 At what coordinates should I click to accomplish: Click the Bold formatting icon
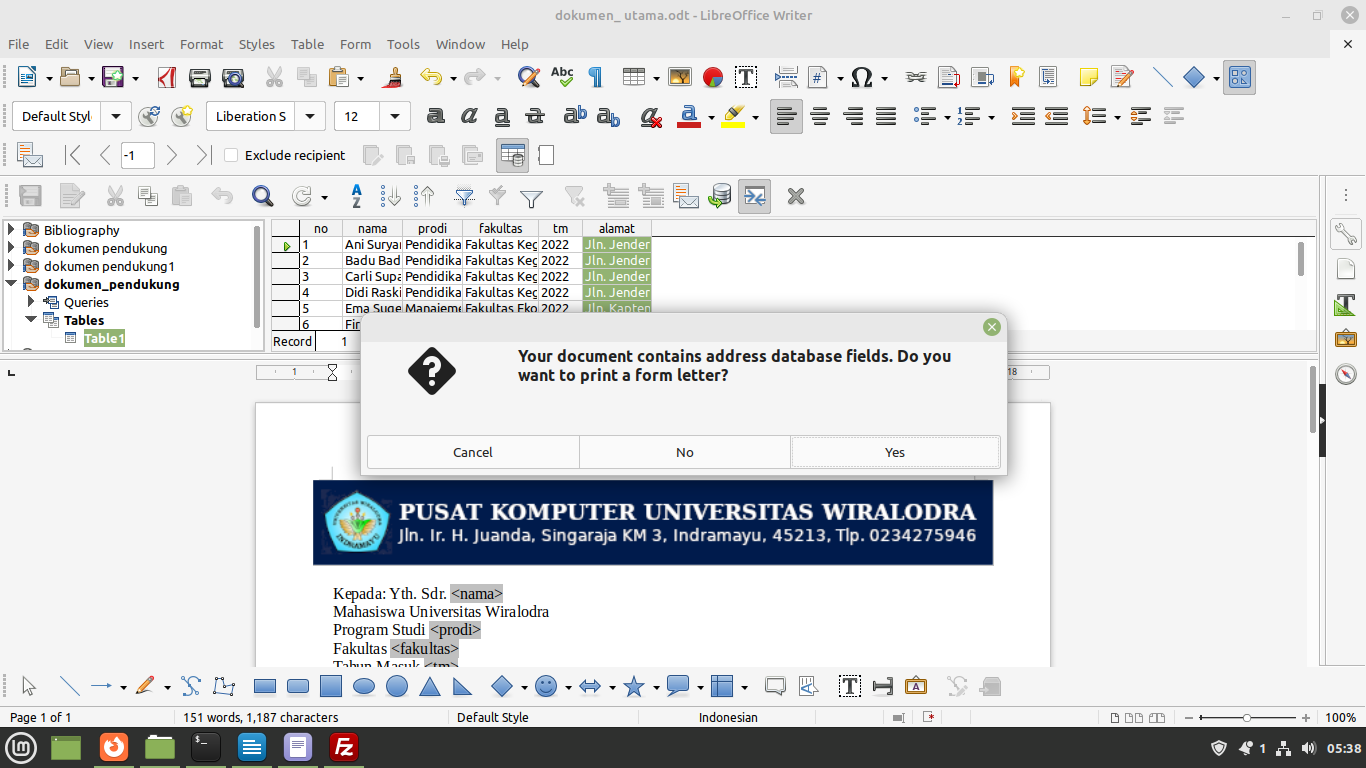tap(435, 116)
